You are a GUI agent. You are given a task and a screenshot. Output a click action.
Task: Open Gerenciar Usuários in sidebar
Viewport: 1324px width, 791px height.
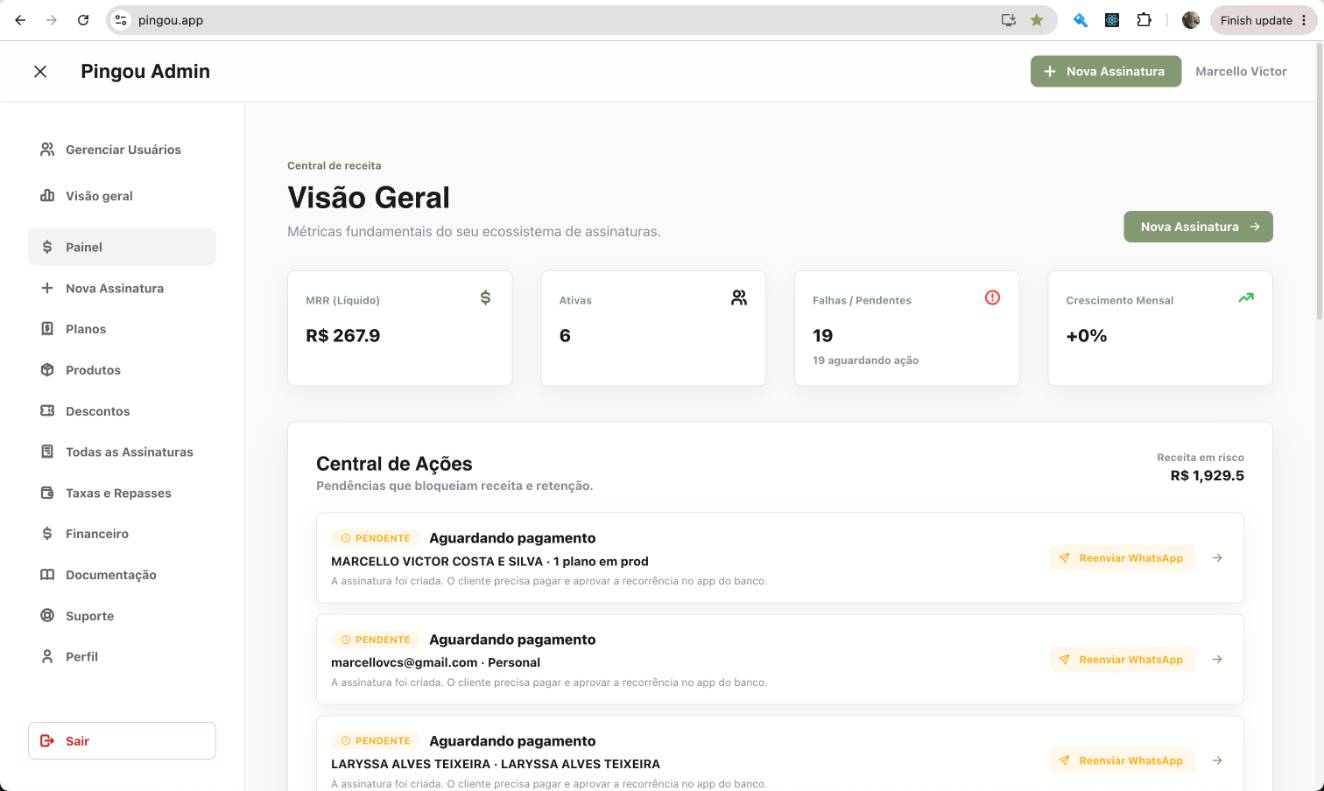coord(122,149)
